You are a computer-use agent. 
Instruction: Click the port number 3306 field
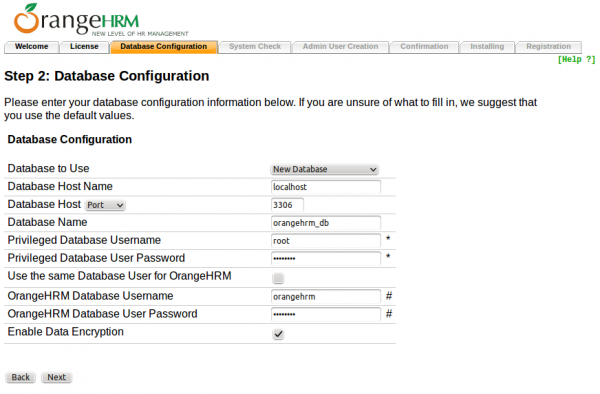coord(287,205)
